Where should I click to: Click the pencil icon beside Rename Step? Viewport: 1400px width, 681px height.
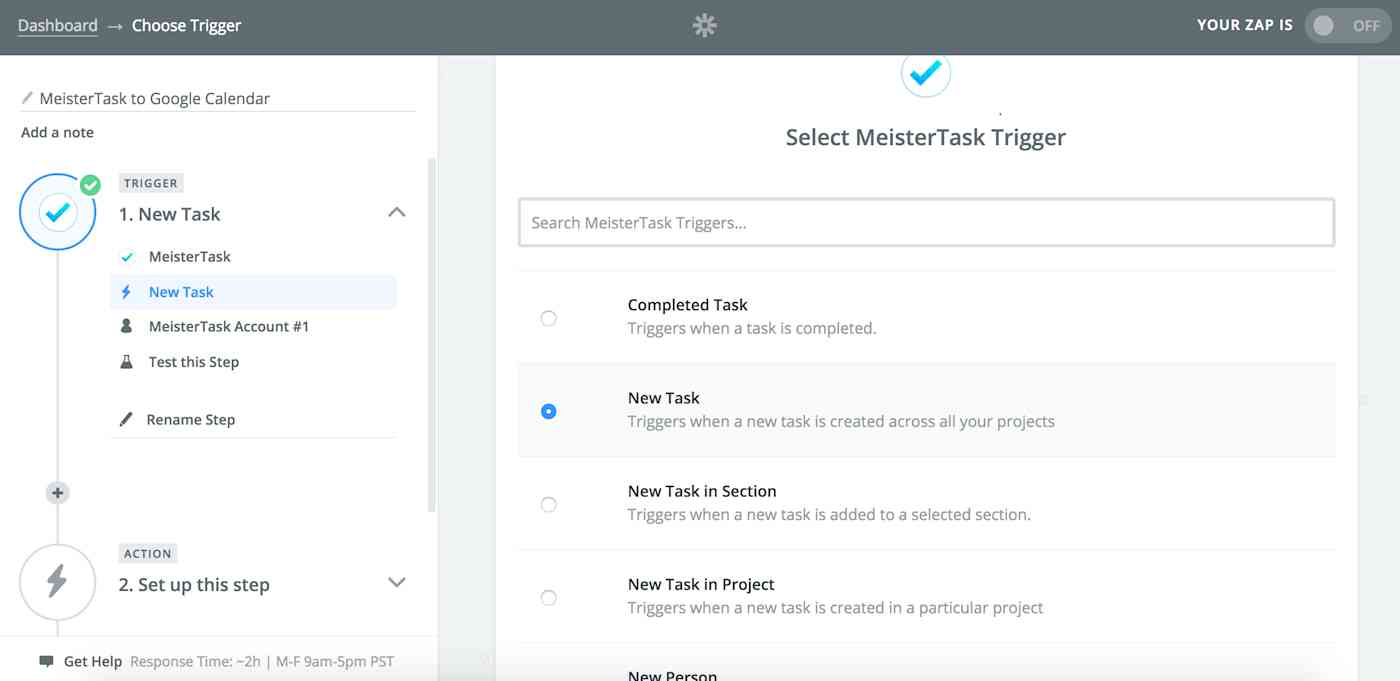pos(126,419)
